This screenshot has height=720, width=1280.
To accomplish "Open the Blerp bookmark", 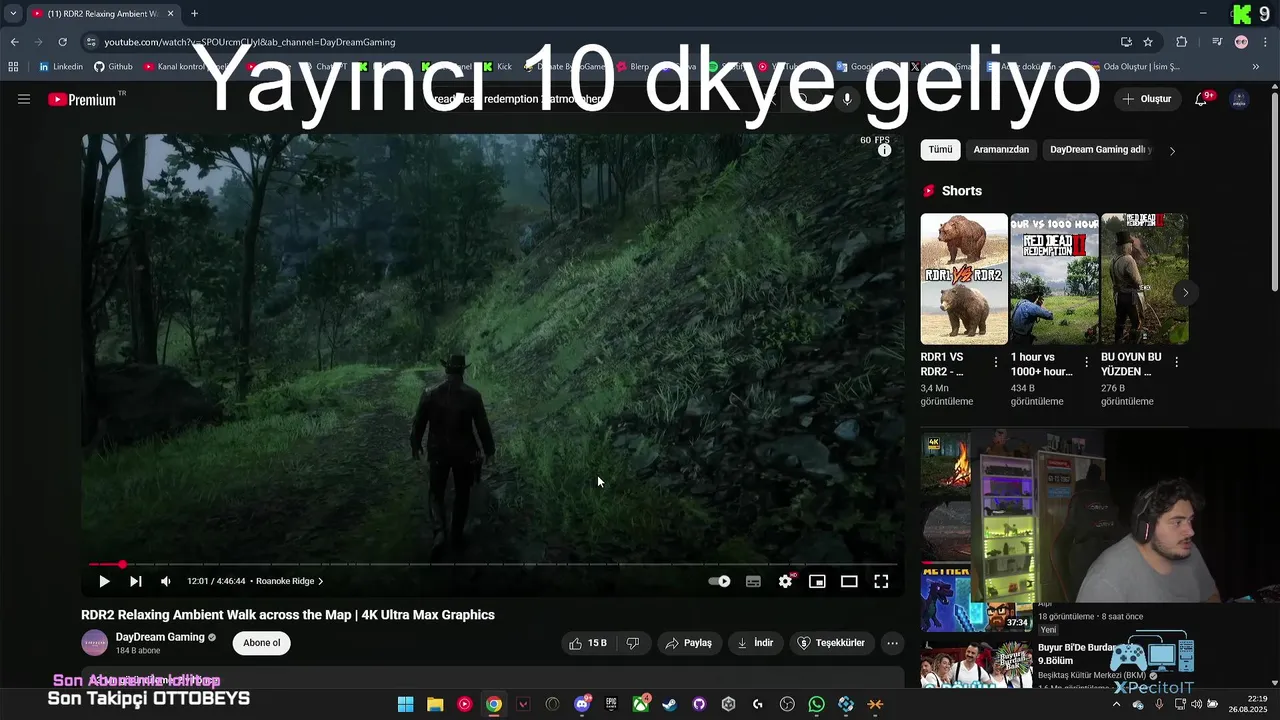I will click(632, 67).
